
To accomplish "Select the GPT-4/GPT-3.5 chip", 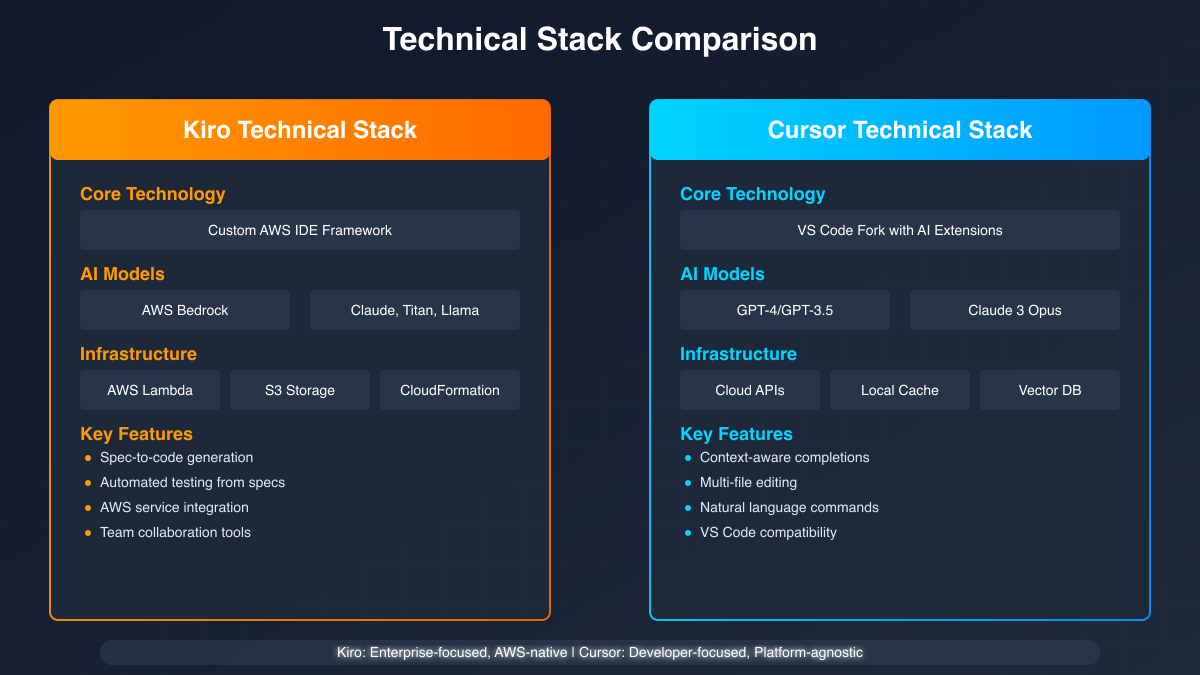I will tap(785, 310).
